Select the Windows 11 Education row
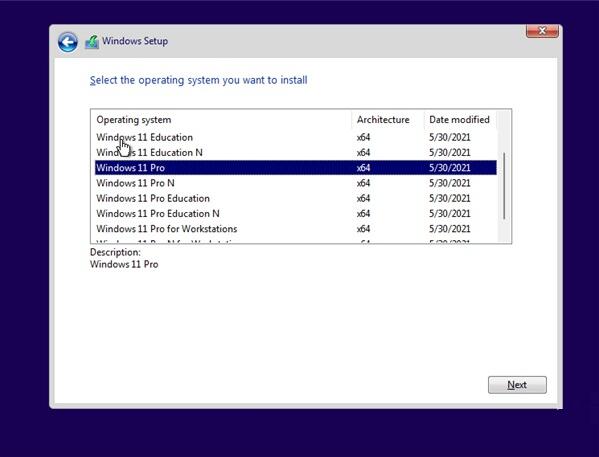The width and height of the screenshot is (599, 457). (x=296, y=137)
